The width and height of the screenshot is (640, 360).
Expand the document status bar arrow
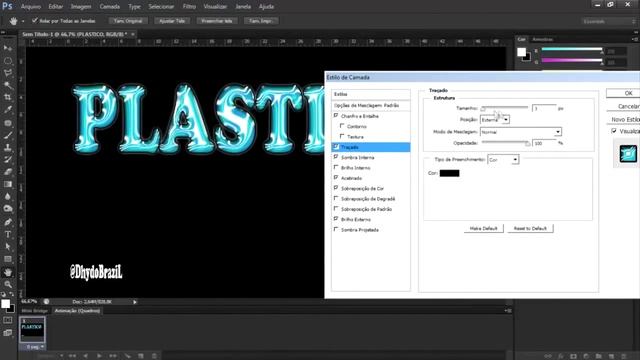pyautogui.click(x=135, y=302)
